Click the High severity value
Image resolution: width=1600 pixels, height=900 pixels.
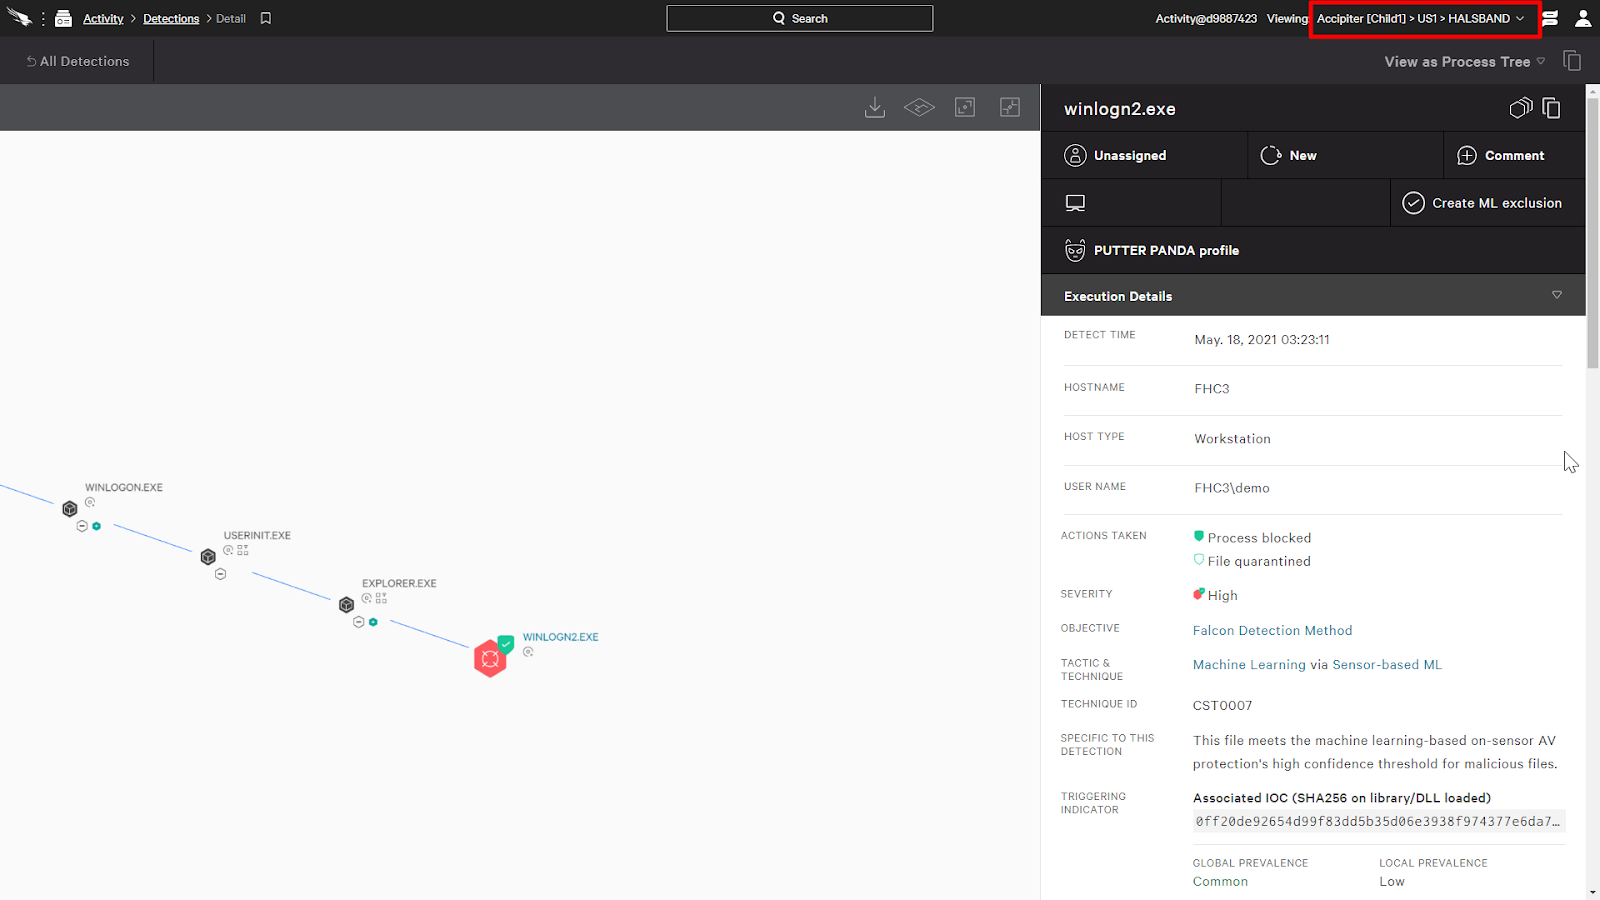tap(1215, 595)
